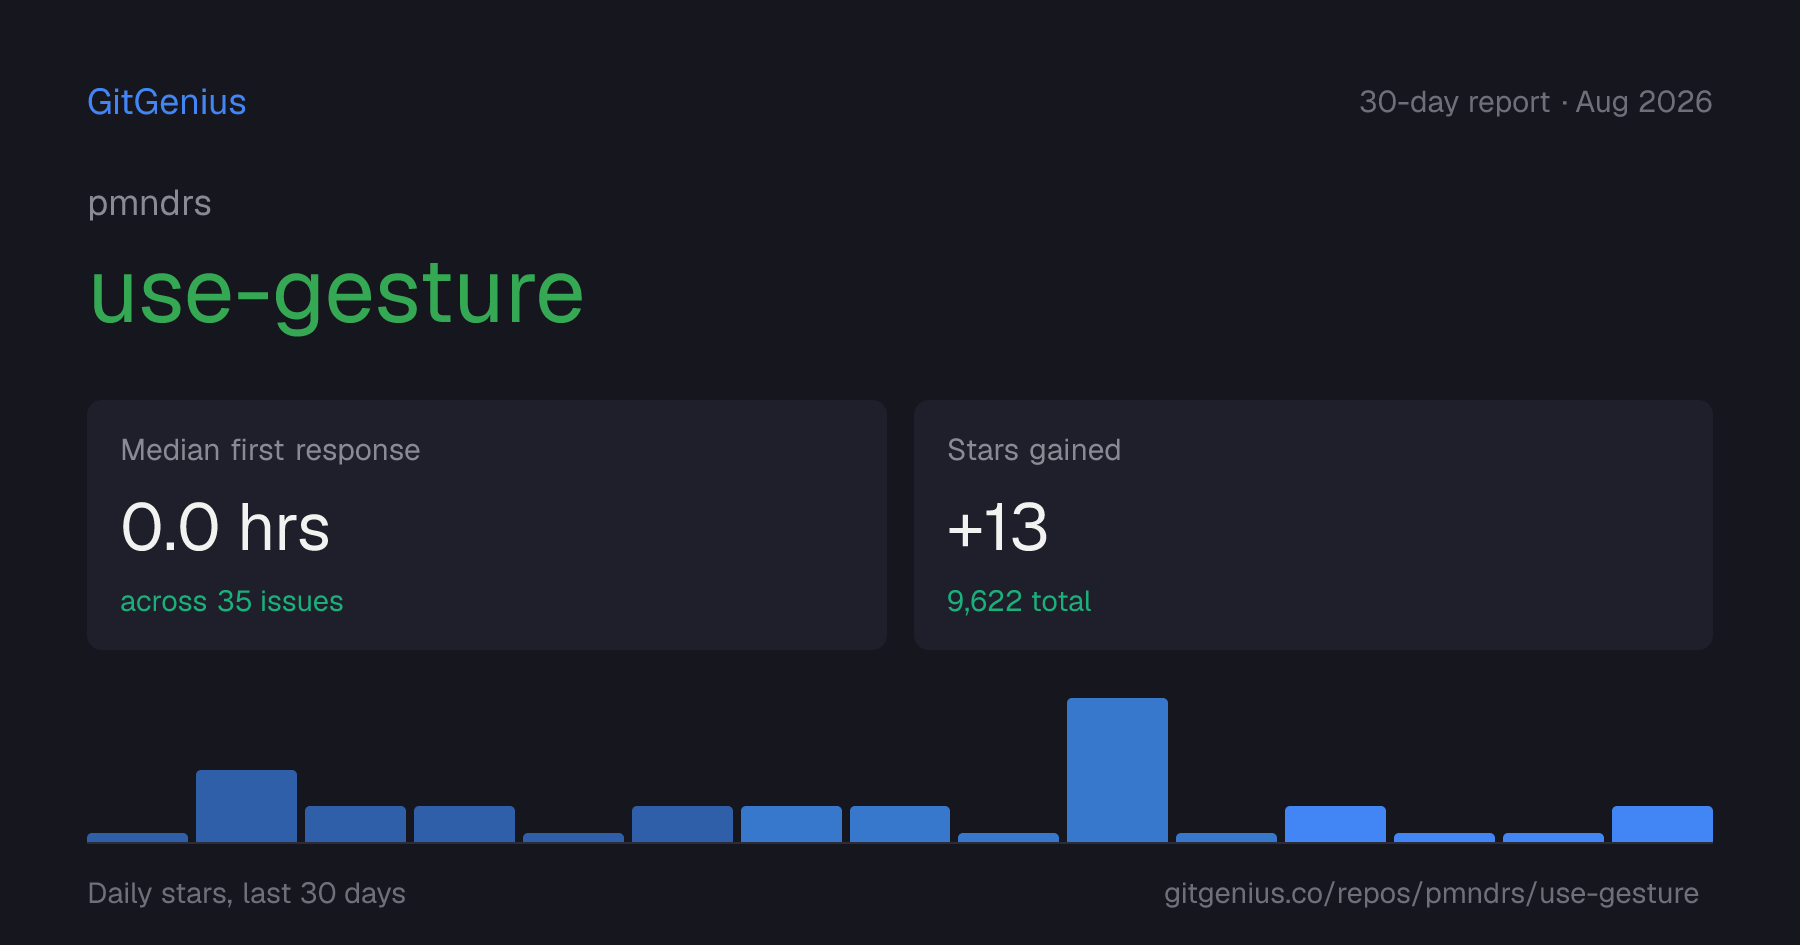Viewport: 1800px width, 945px height.
Task: Click the second bar in the daily stars chart
Action: point(246,806)
